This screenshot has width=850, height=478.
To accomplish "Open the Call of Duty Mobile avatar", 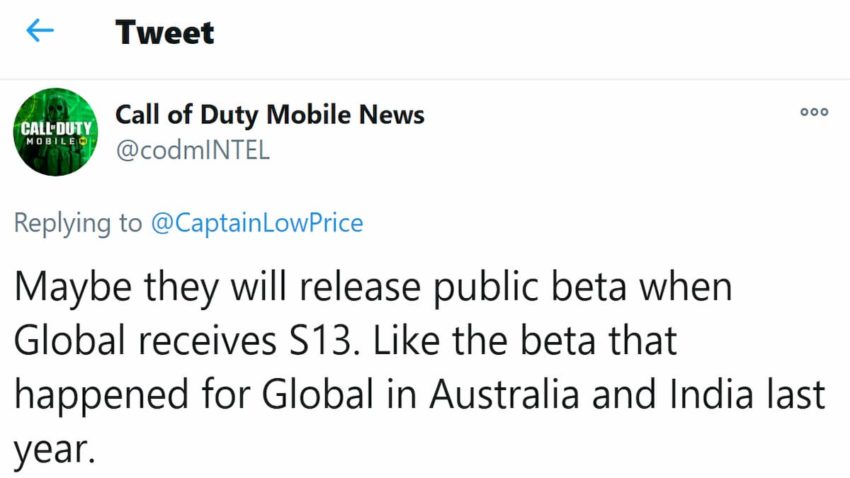I will point(56,133).
